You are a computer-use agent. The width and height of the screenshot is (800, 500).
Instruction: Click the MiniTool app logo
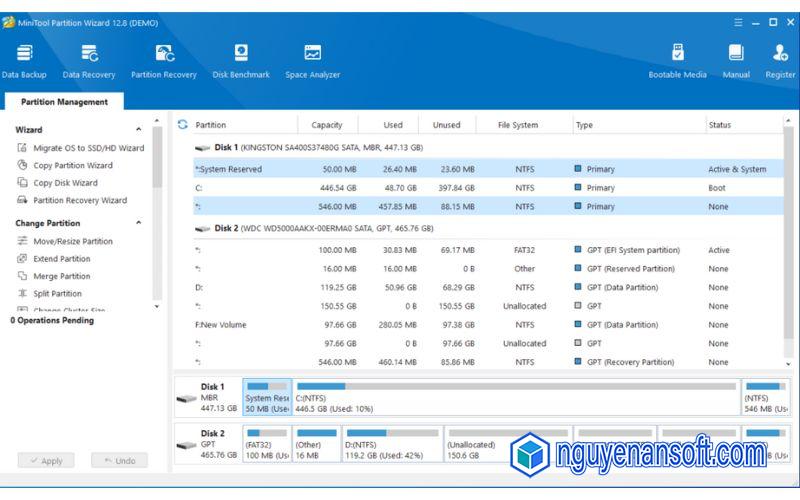pos(9,22)
